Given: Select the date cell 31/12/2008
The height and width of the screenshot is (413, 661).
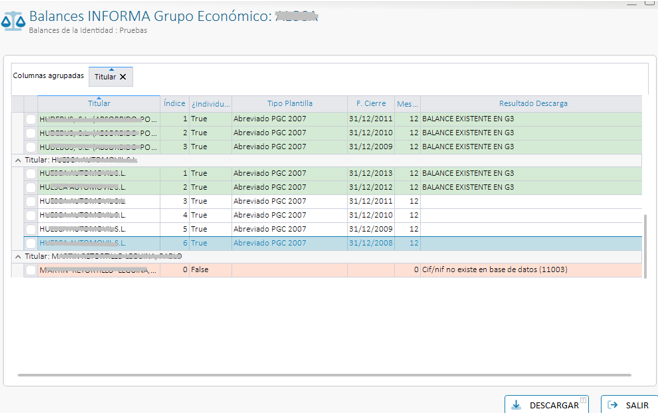Looking at the screenshot, I should 371,243.
